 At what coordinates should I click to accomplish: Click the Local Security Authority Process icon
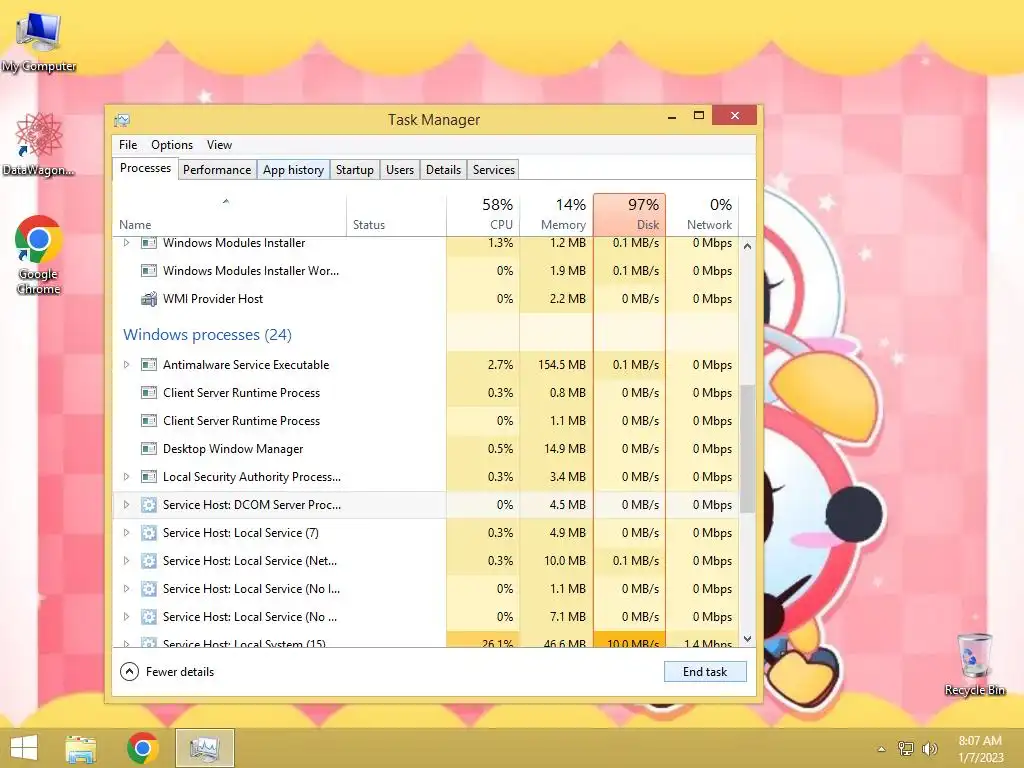point(149,477)
